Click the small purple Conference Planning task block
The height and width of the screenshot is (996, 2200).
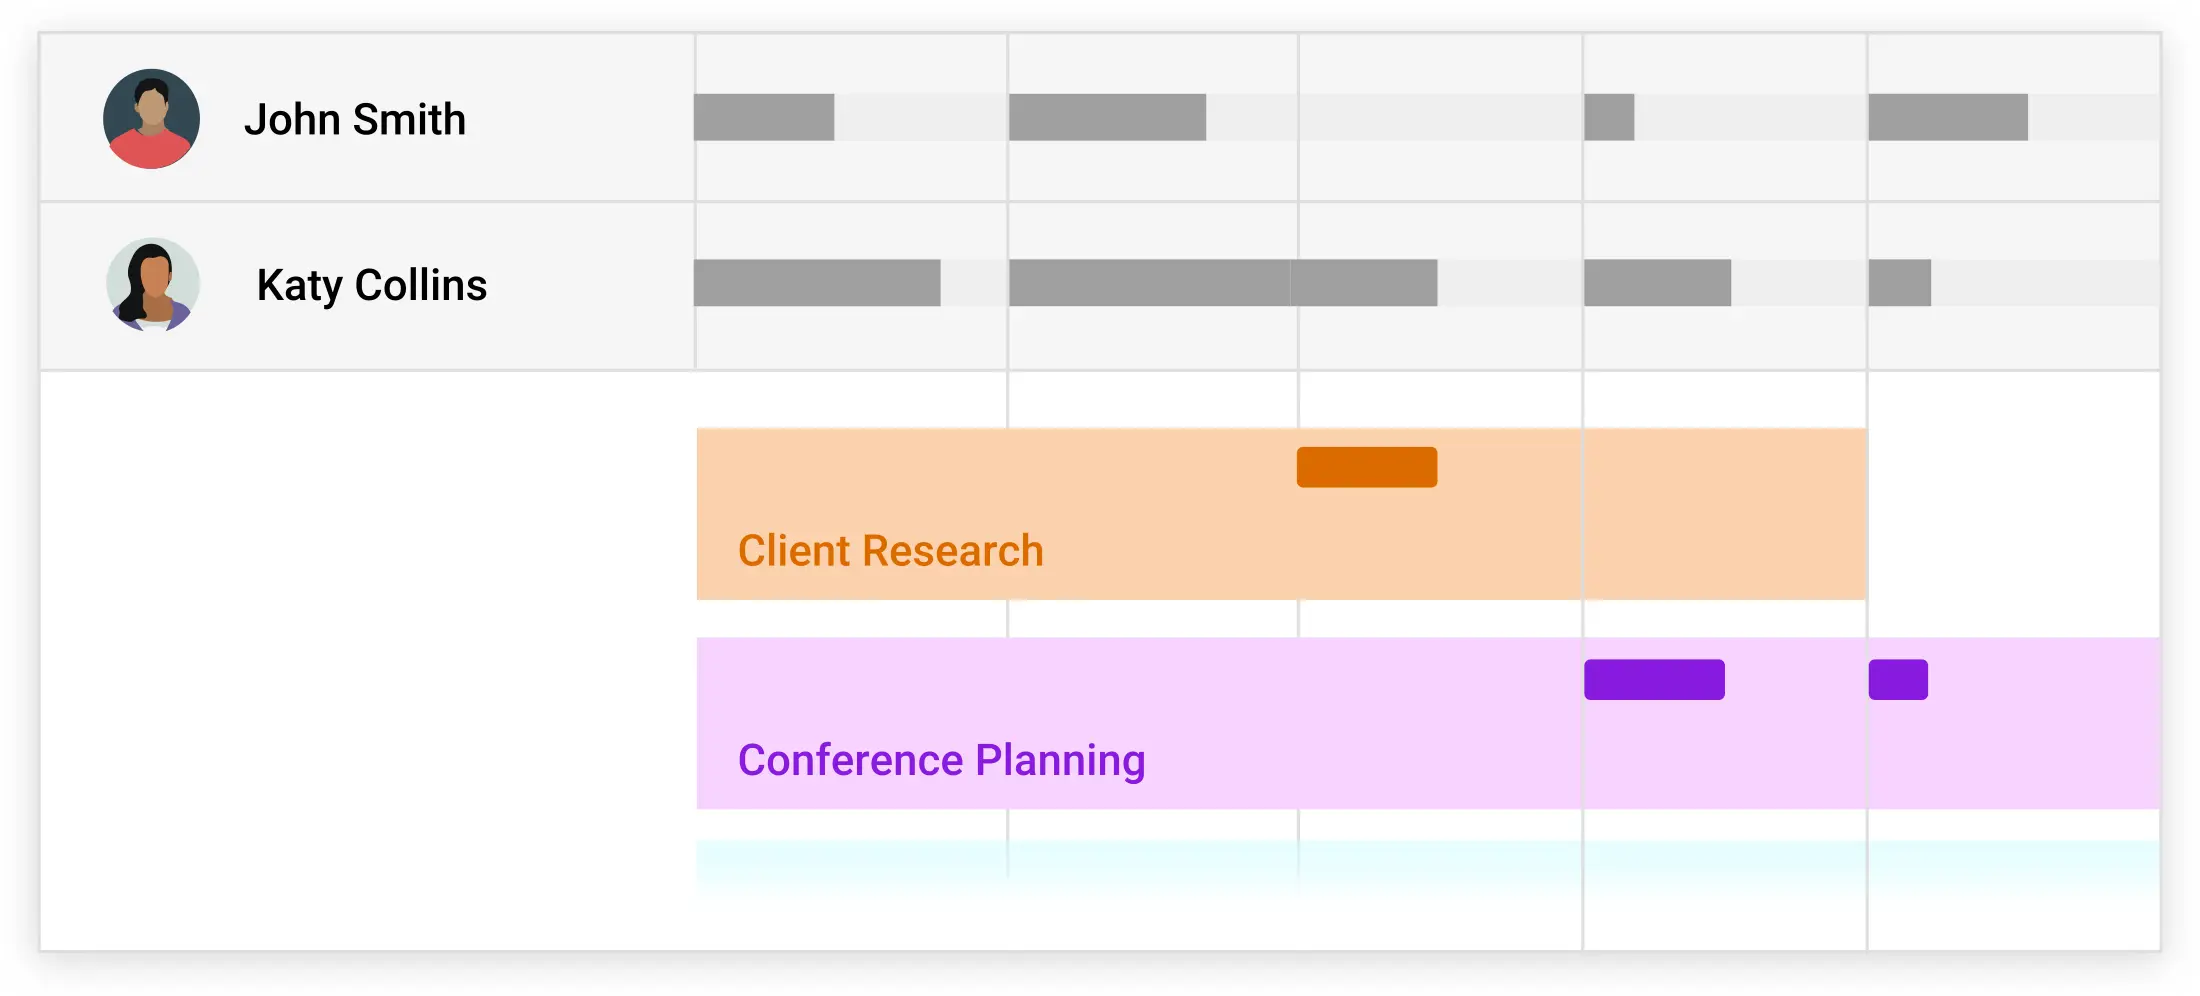point(1898,680)
